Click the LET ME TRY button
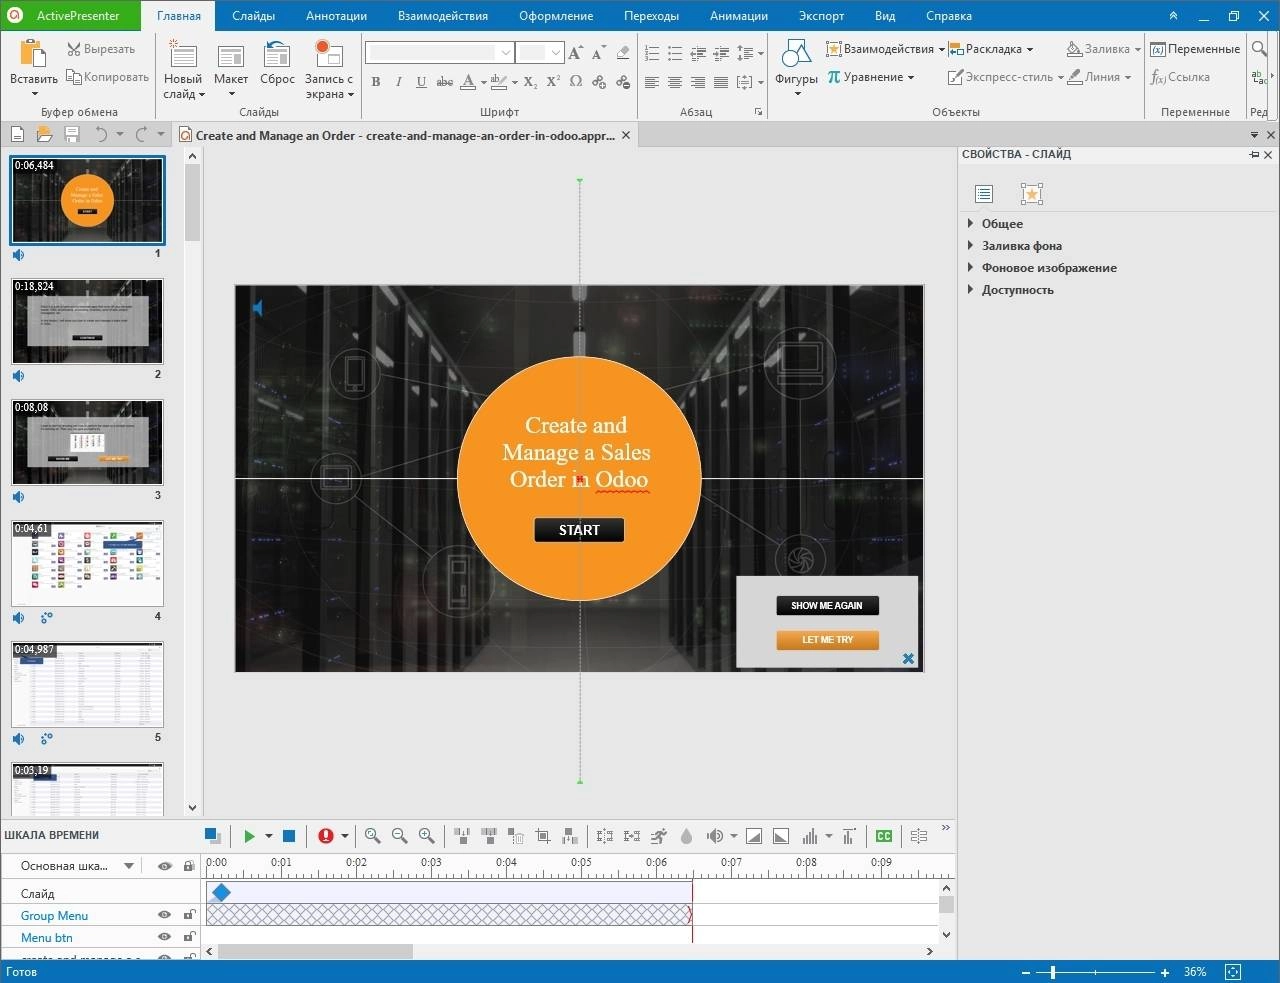Image resolution: width=1280 pixels, height=983 pixels. tap(827, 640)
